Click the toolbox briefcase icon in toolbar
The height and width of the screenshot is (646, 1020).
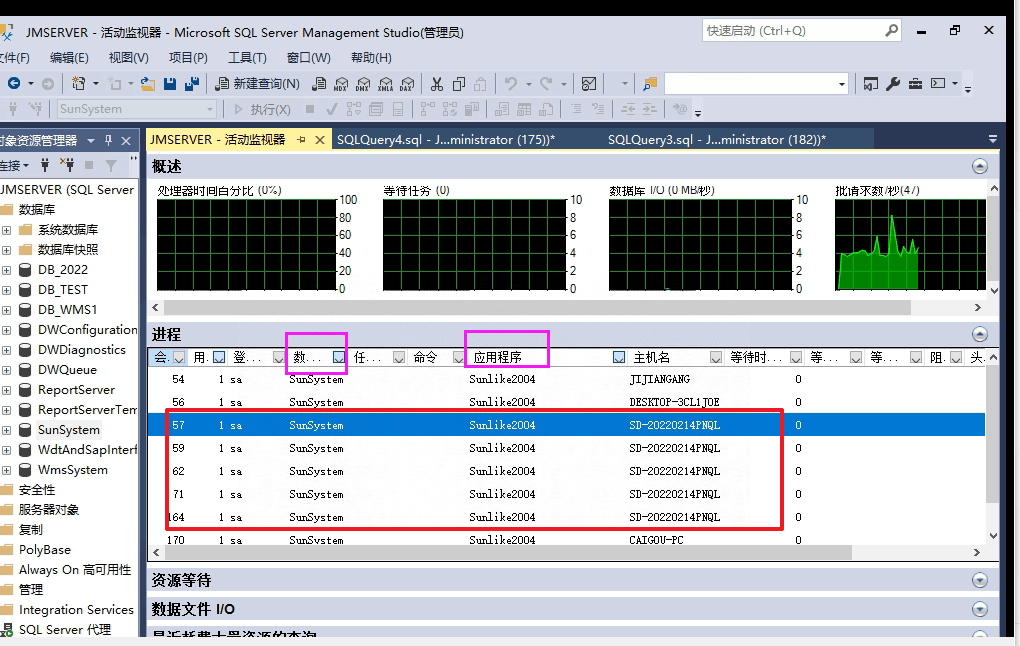pyautogui.click(x=915, y=84)
